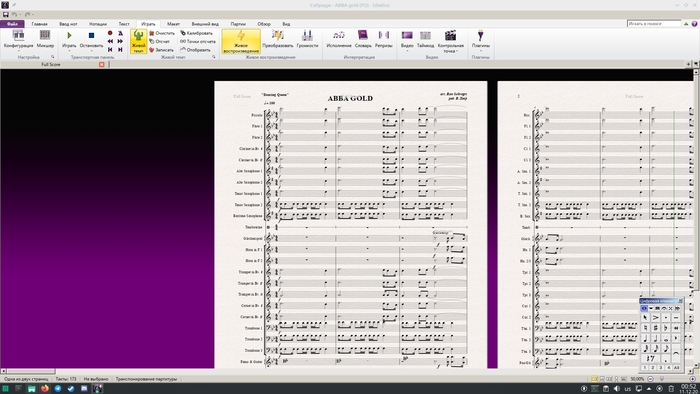The height and width of the screenshot is (394, 700).
Task: Open the Живой темп group dialog launcher
Action: point(213,57)
